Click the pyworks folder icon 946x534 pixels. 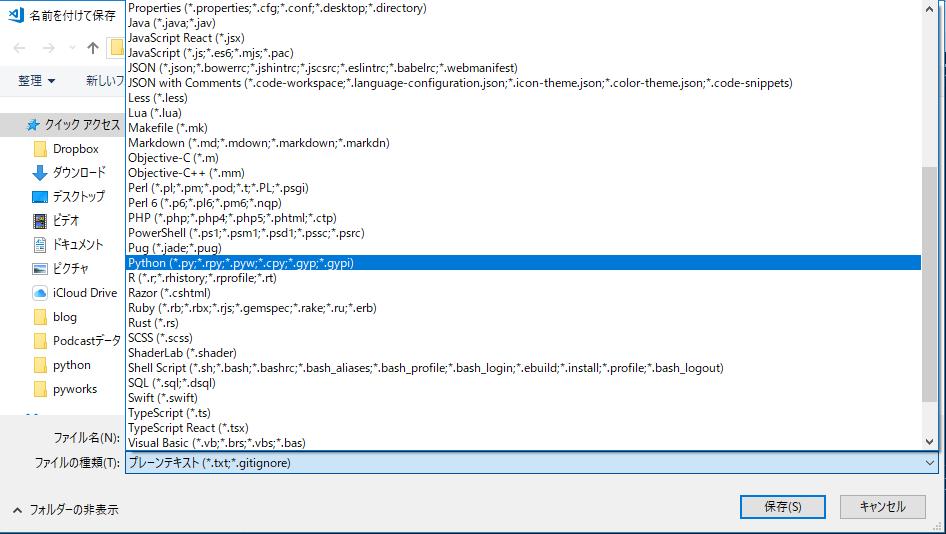pos(40,390)
